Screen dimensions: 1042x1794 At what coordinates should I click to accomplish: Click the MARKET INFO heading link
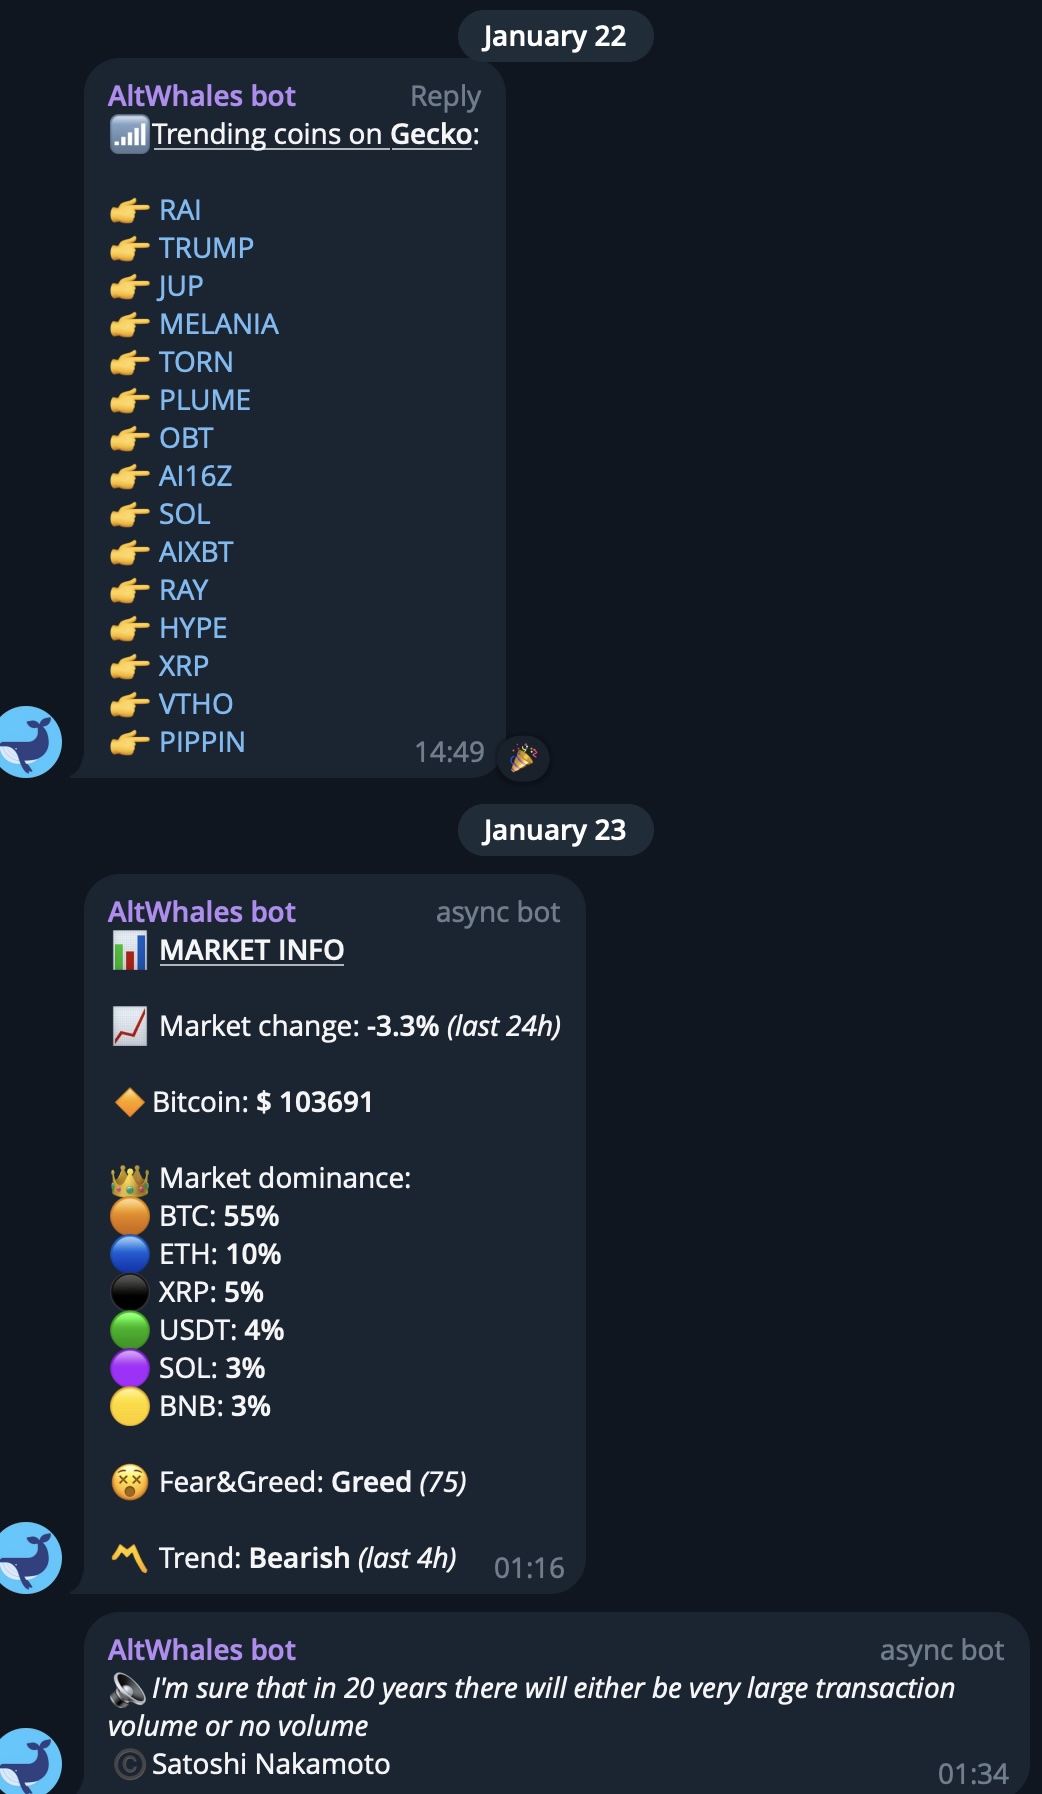(x=252, y=950)
